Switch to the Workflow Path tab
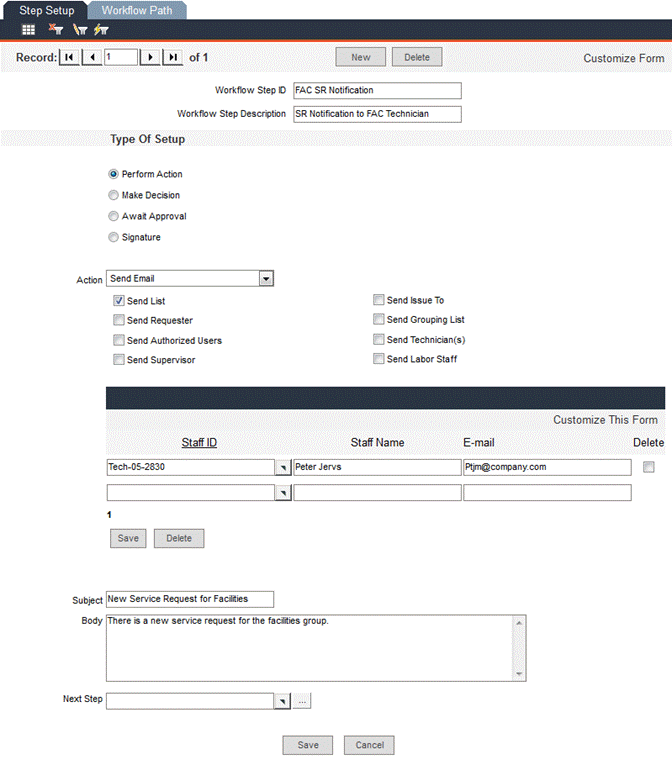Screen dimensions: 672x760 click(137, 10)
